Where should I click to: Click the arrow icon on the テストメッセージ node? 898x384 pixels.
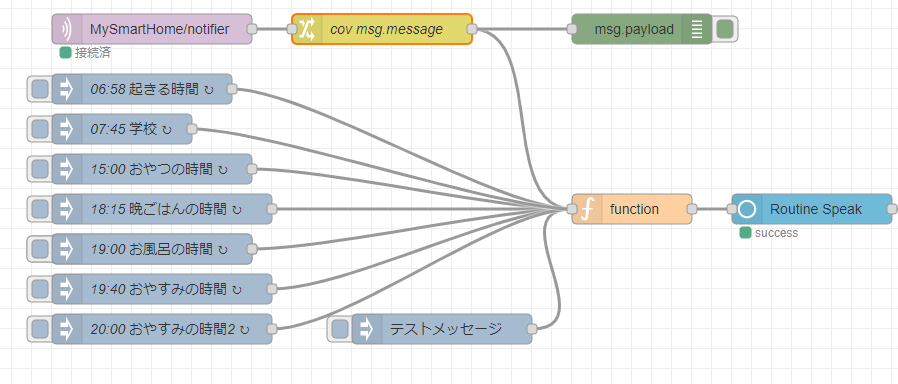pyautogui.click(x=367, y=329)
